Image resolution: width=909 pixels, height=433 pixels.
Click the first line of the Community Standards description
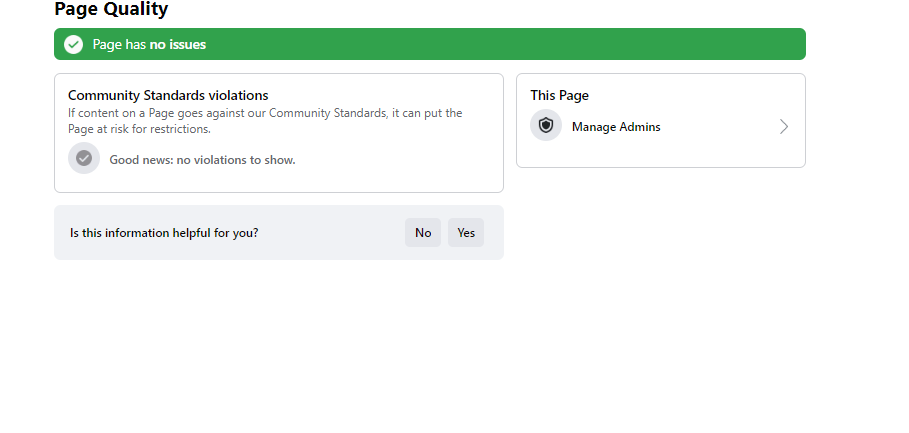click(x=265, y=113)
